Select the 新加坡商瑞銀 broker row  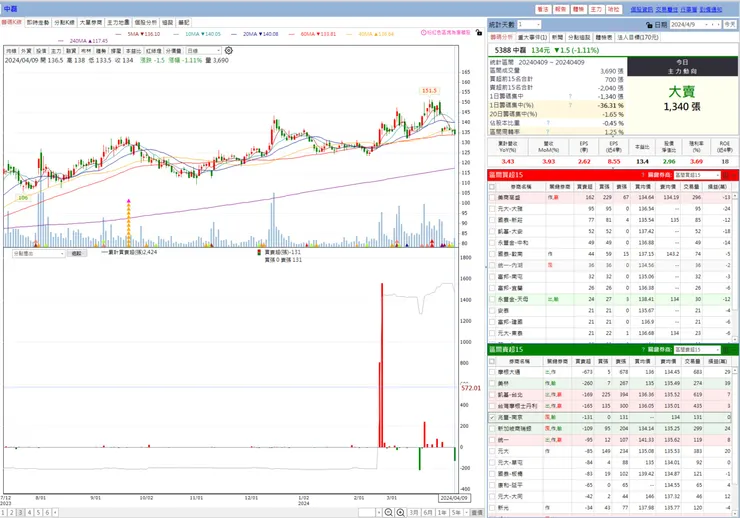pos(610,429)
